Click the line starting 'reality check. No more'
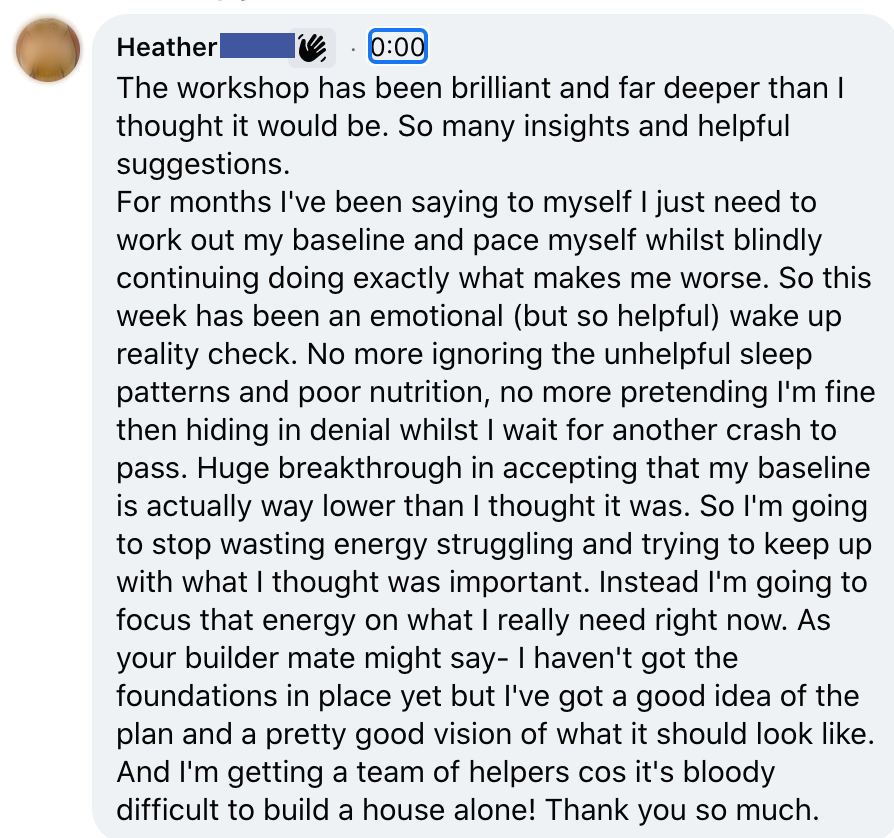894x838 pixels. pos(465,354)
